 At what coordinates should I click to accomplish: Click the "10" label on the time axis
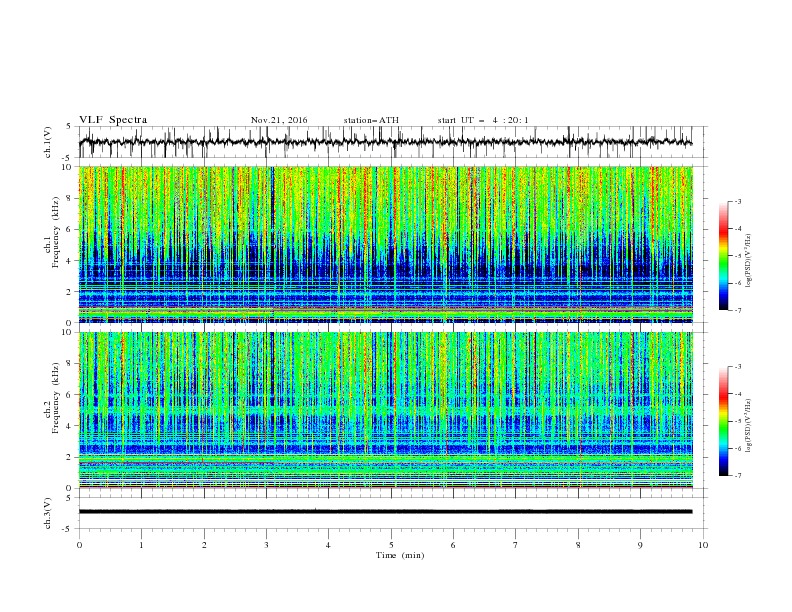[703, 545]
